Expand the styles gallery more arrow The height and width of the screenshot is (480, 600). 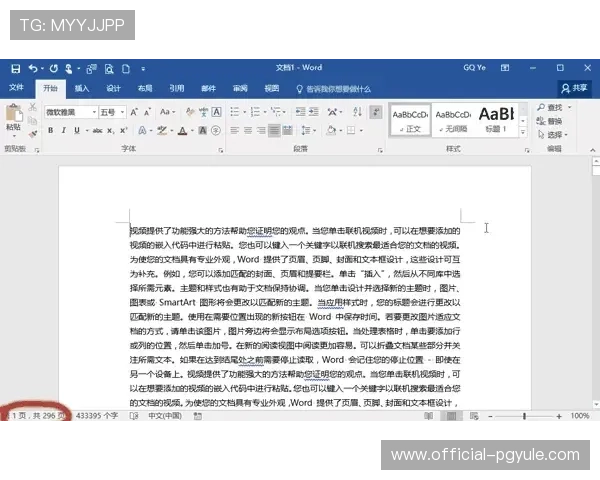pyautogui.click(x=523, y=132)
